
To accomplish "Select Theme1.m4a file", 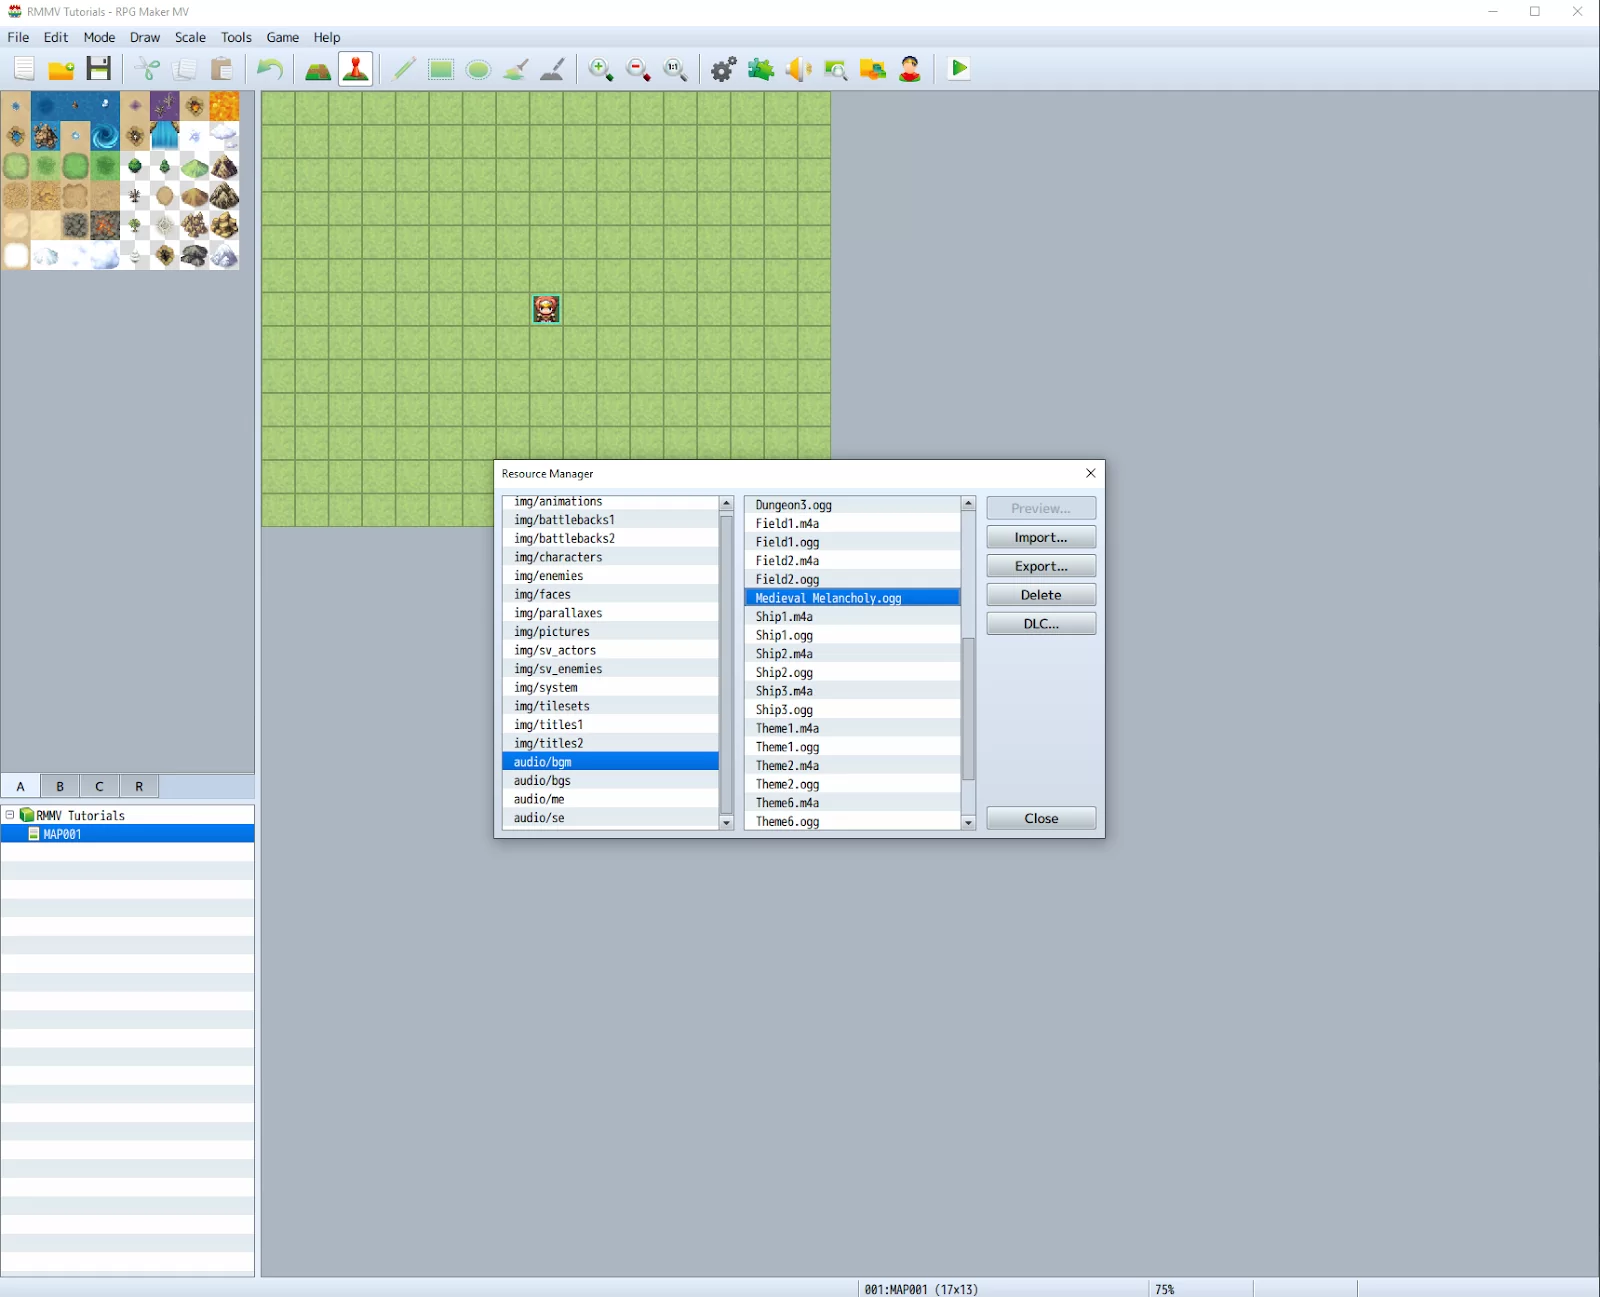I will pyautogui.click(x=852, y=728).
